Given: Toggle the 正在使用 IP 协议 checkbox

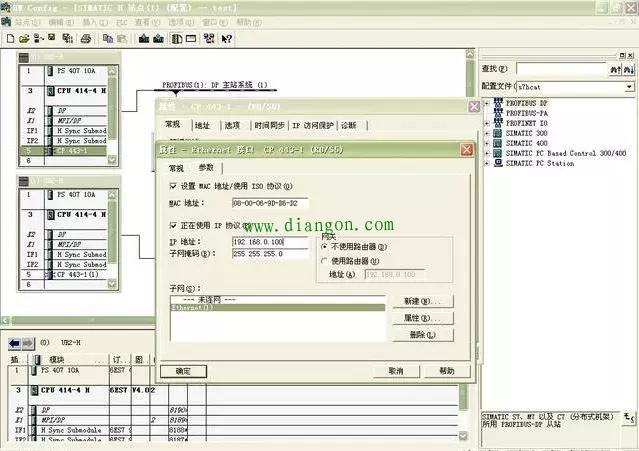Looking at the screenshot, I should pos(173,225).
